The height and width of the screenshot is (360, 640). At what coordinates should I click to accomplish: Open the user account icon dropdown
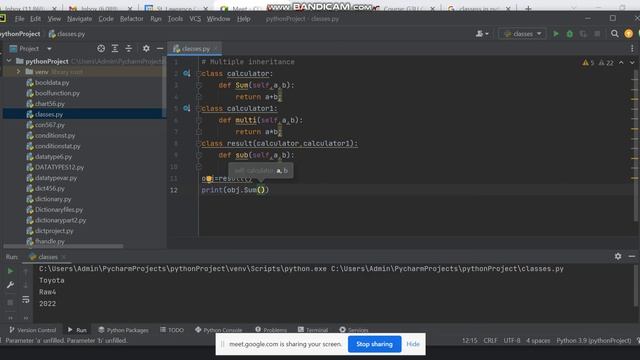point(482,34)
